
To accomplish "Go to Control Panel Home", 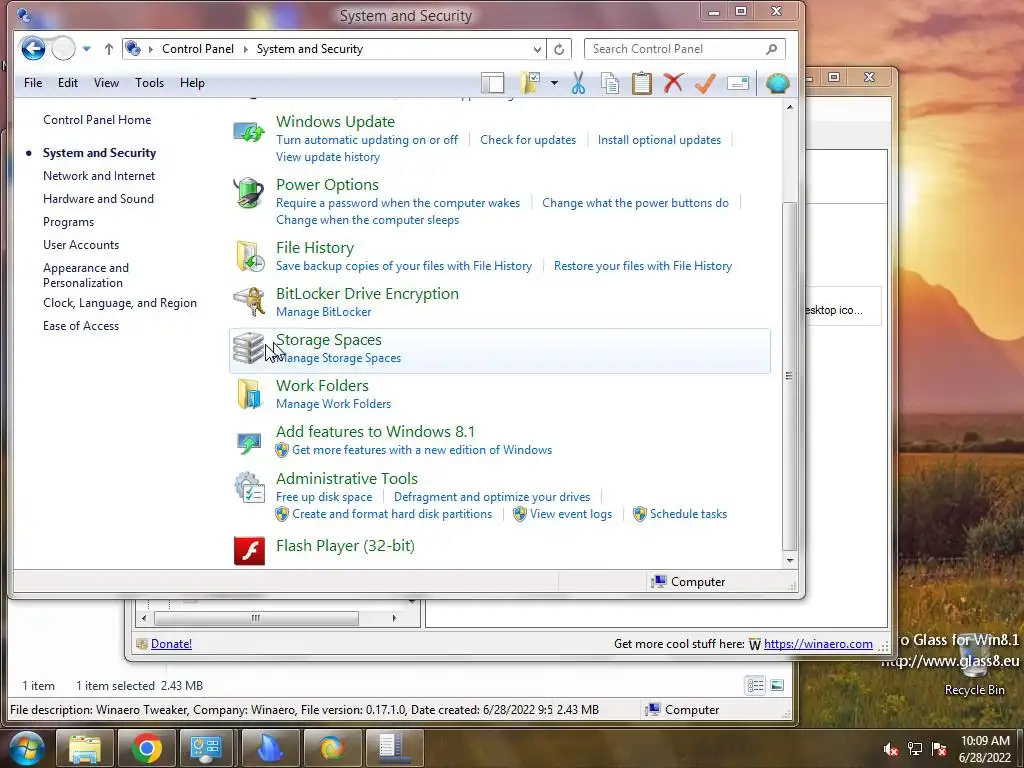I will pyautogui.click(x=97, y=120).
